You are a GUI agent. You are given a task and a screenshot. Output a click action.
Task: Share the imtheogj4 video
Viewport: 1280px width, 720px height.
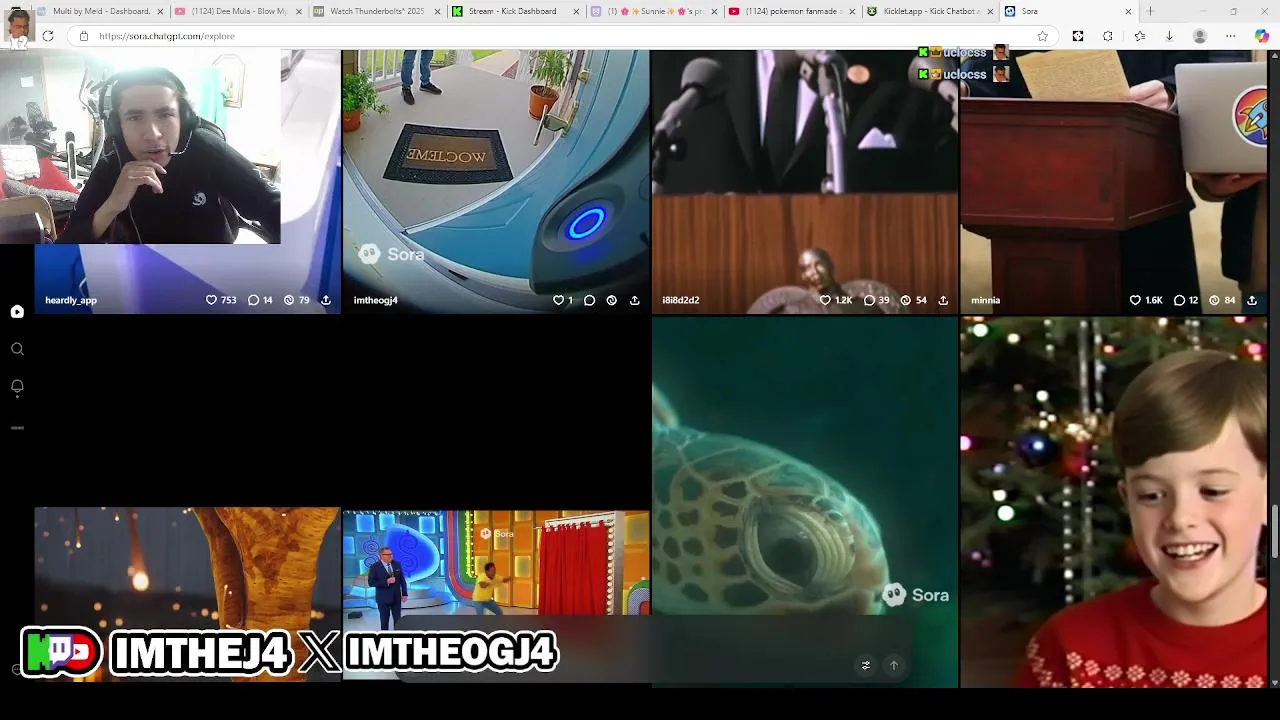[x=634, y=300]
